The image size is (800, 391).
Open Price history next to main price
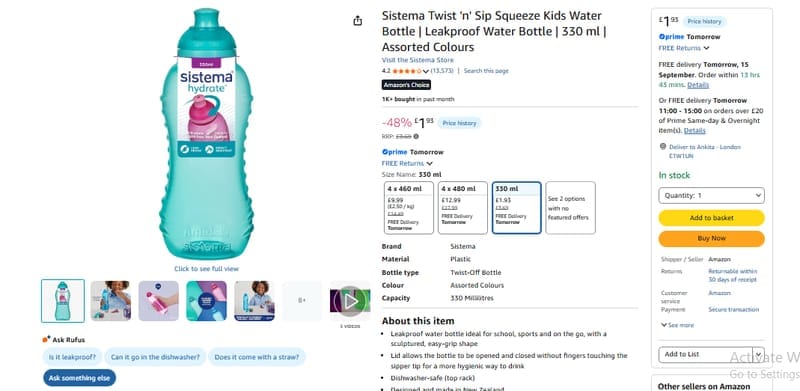[x=459, y=124]
